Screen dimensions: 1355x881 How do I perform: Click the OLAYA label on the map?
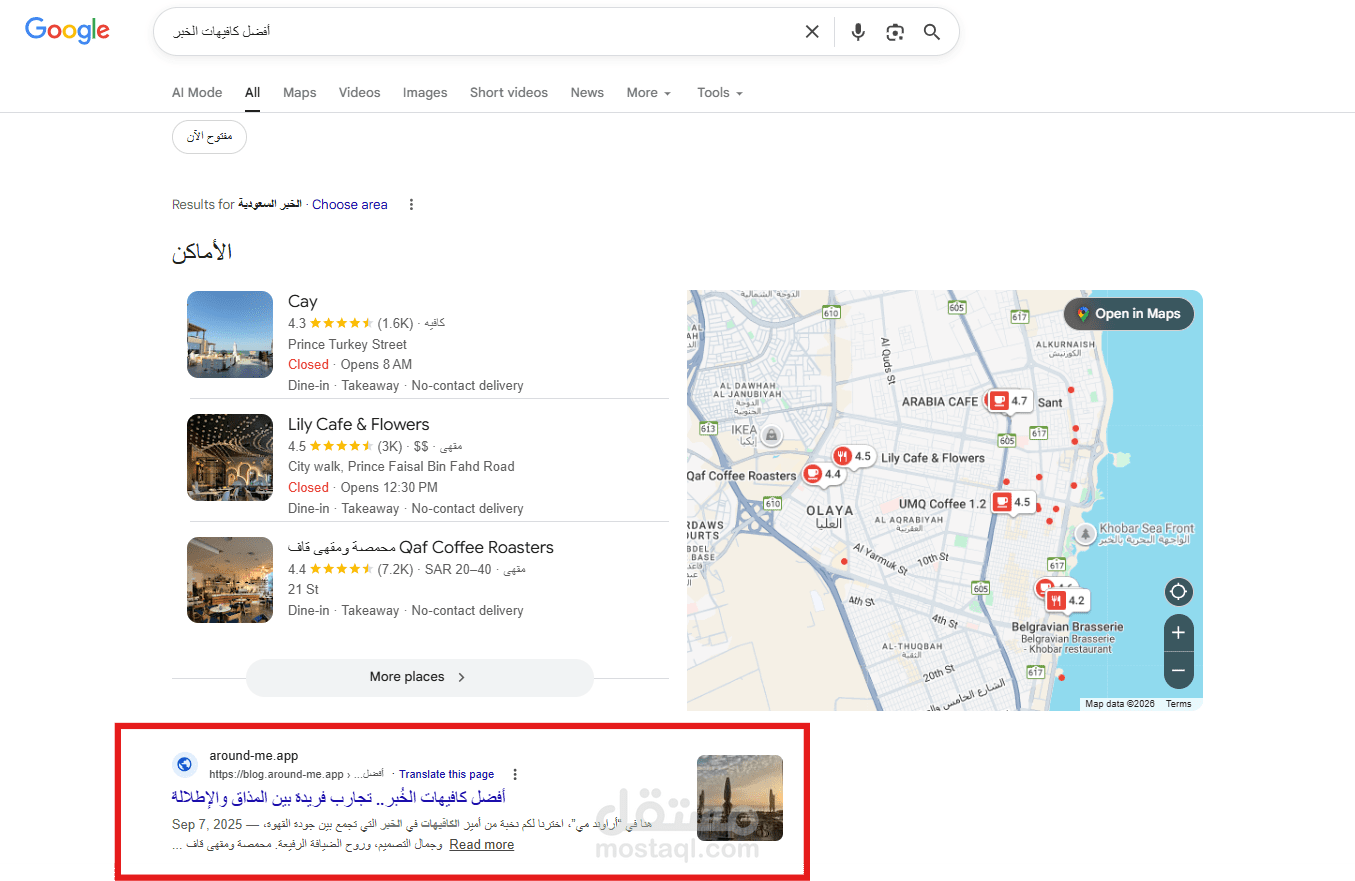(x=830, y=510)
